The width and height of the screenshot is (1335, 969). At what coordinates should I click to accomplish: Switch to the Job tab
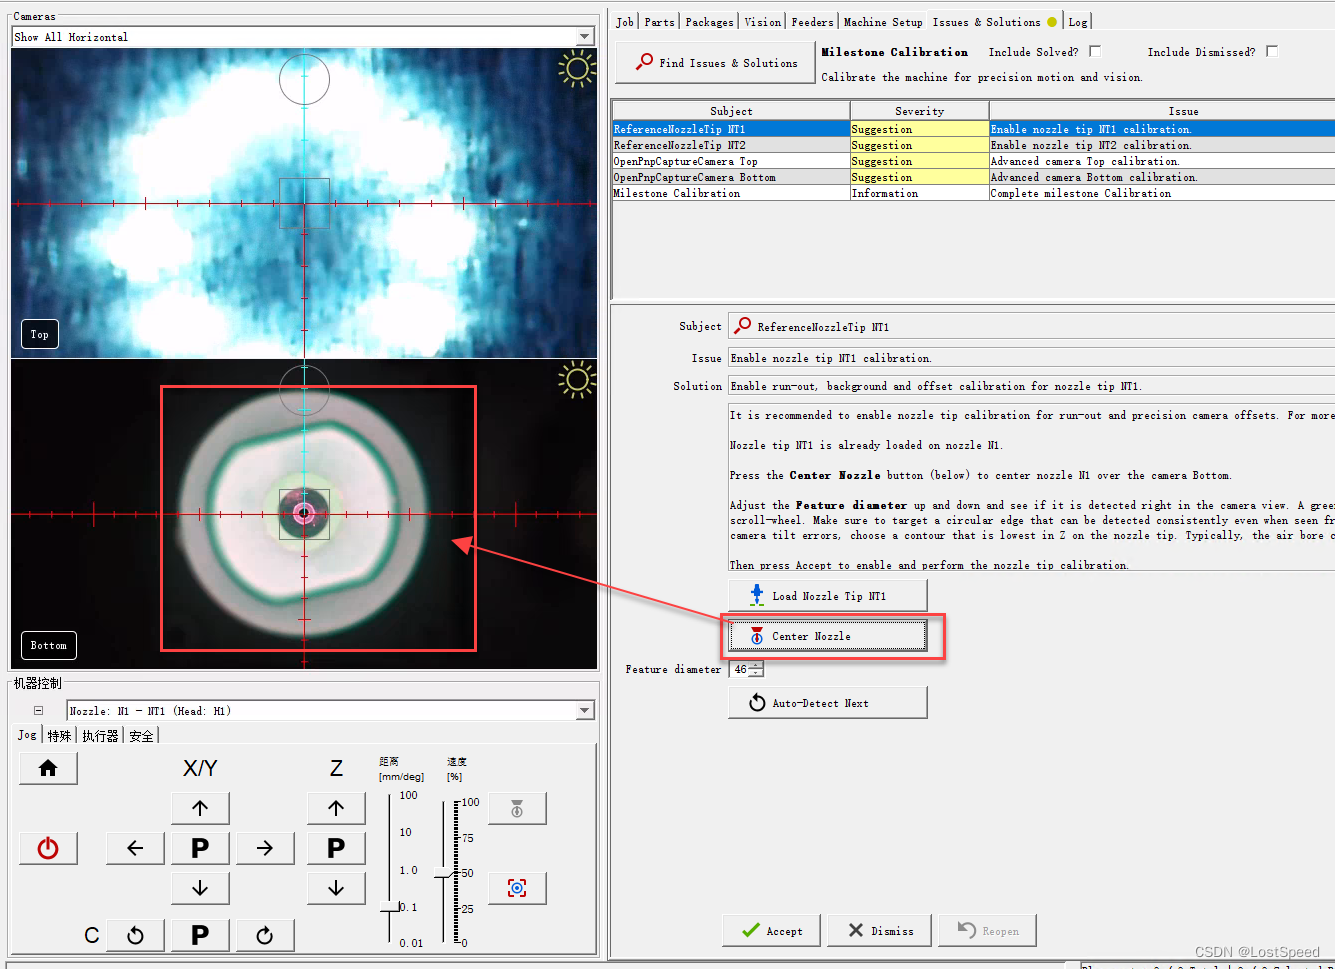pos(625,22)
